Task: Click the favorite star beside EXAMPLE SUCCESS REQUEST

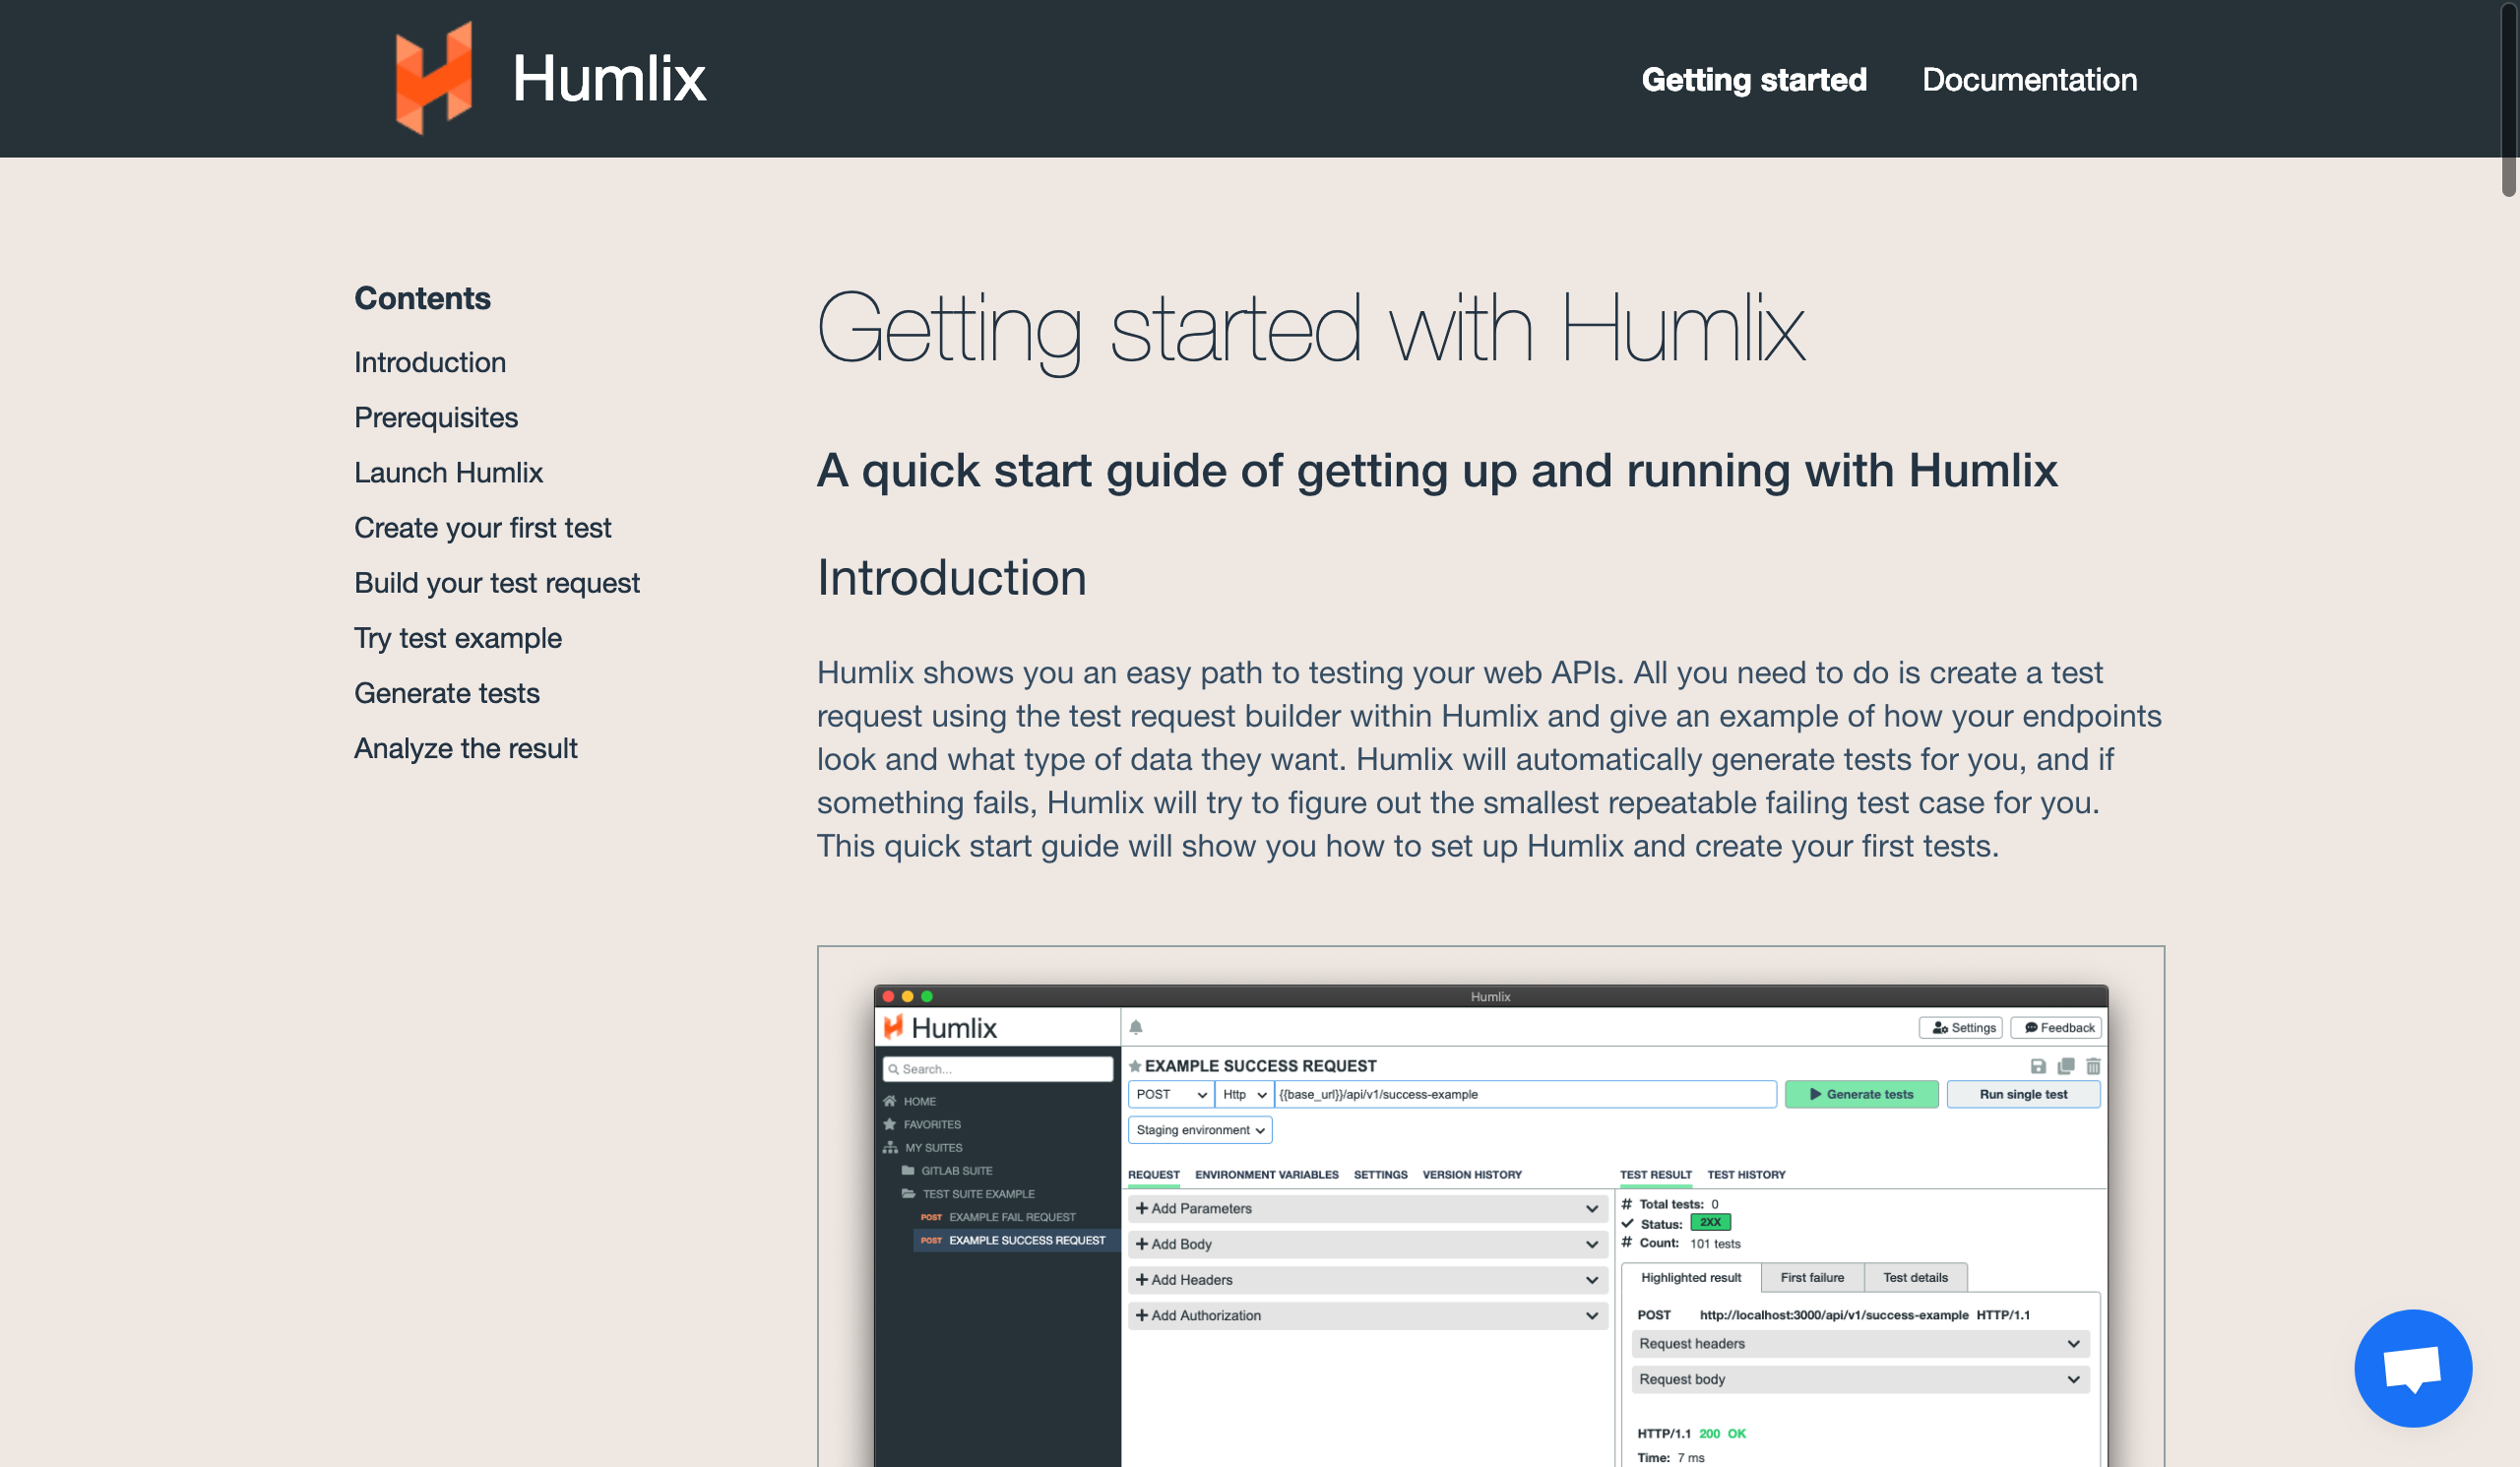Action: pyautogui.click(x=1135, y=1066)
